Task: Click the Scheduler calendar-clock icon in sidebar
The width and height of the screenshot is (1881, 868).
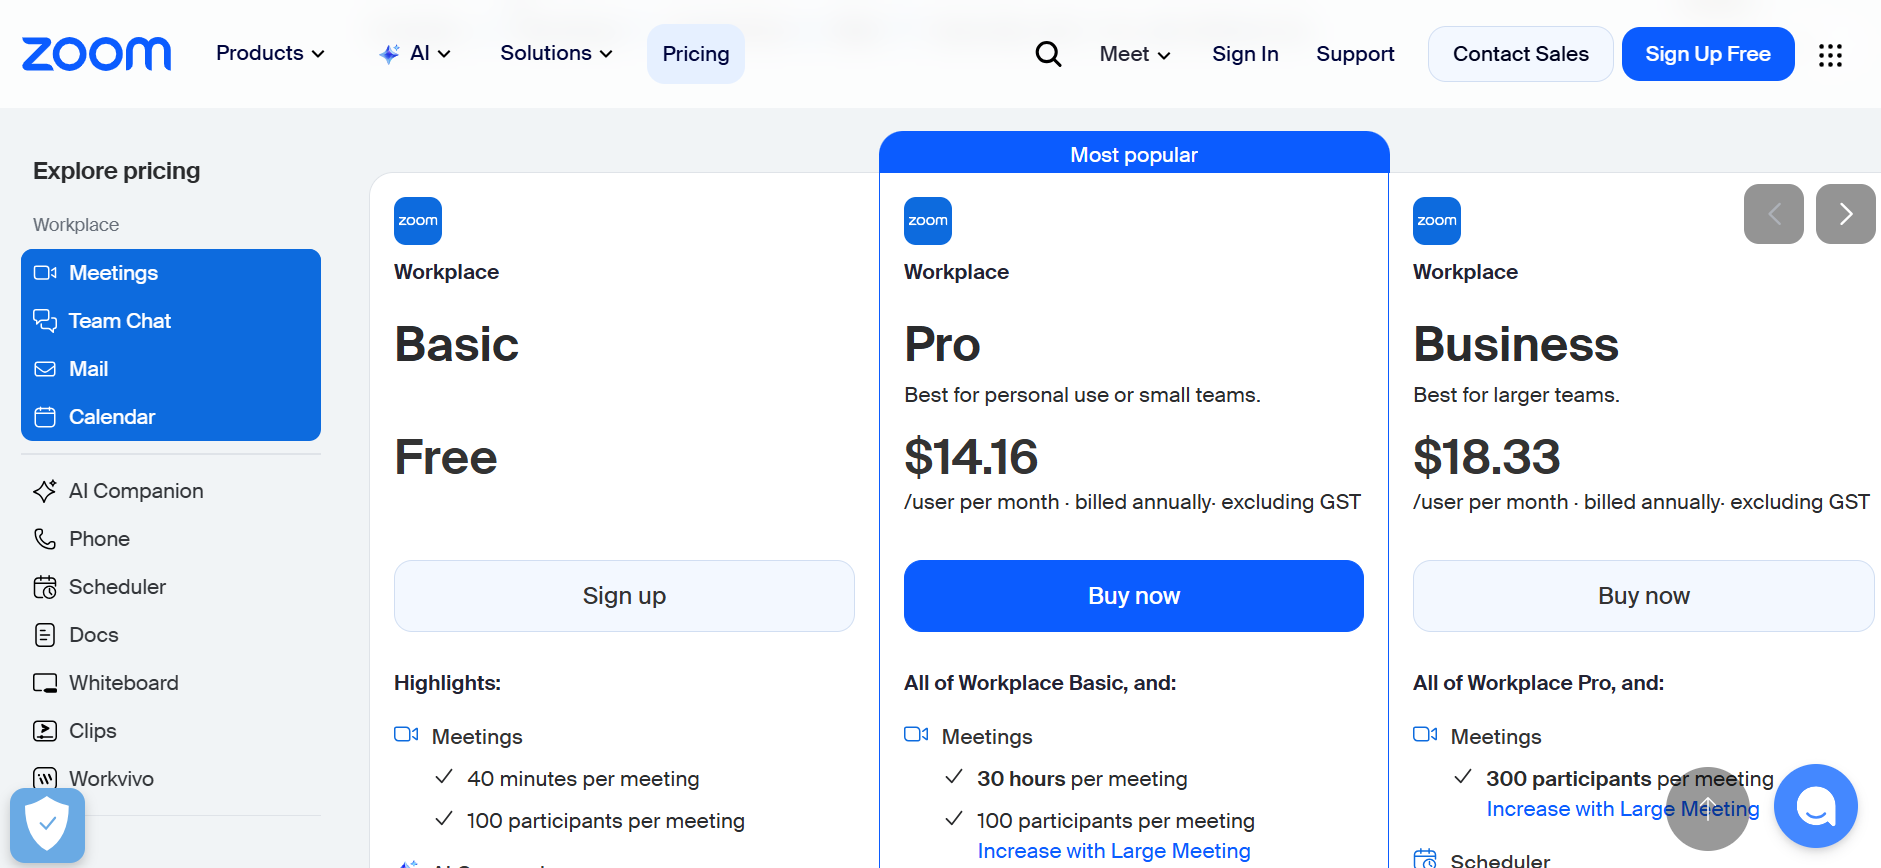Action: click(45, 587)
